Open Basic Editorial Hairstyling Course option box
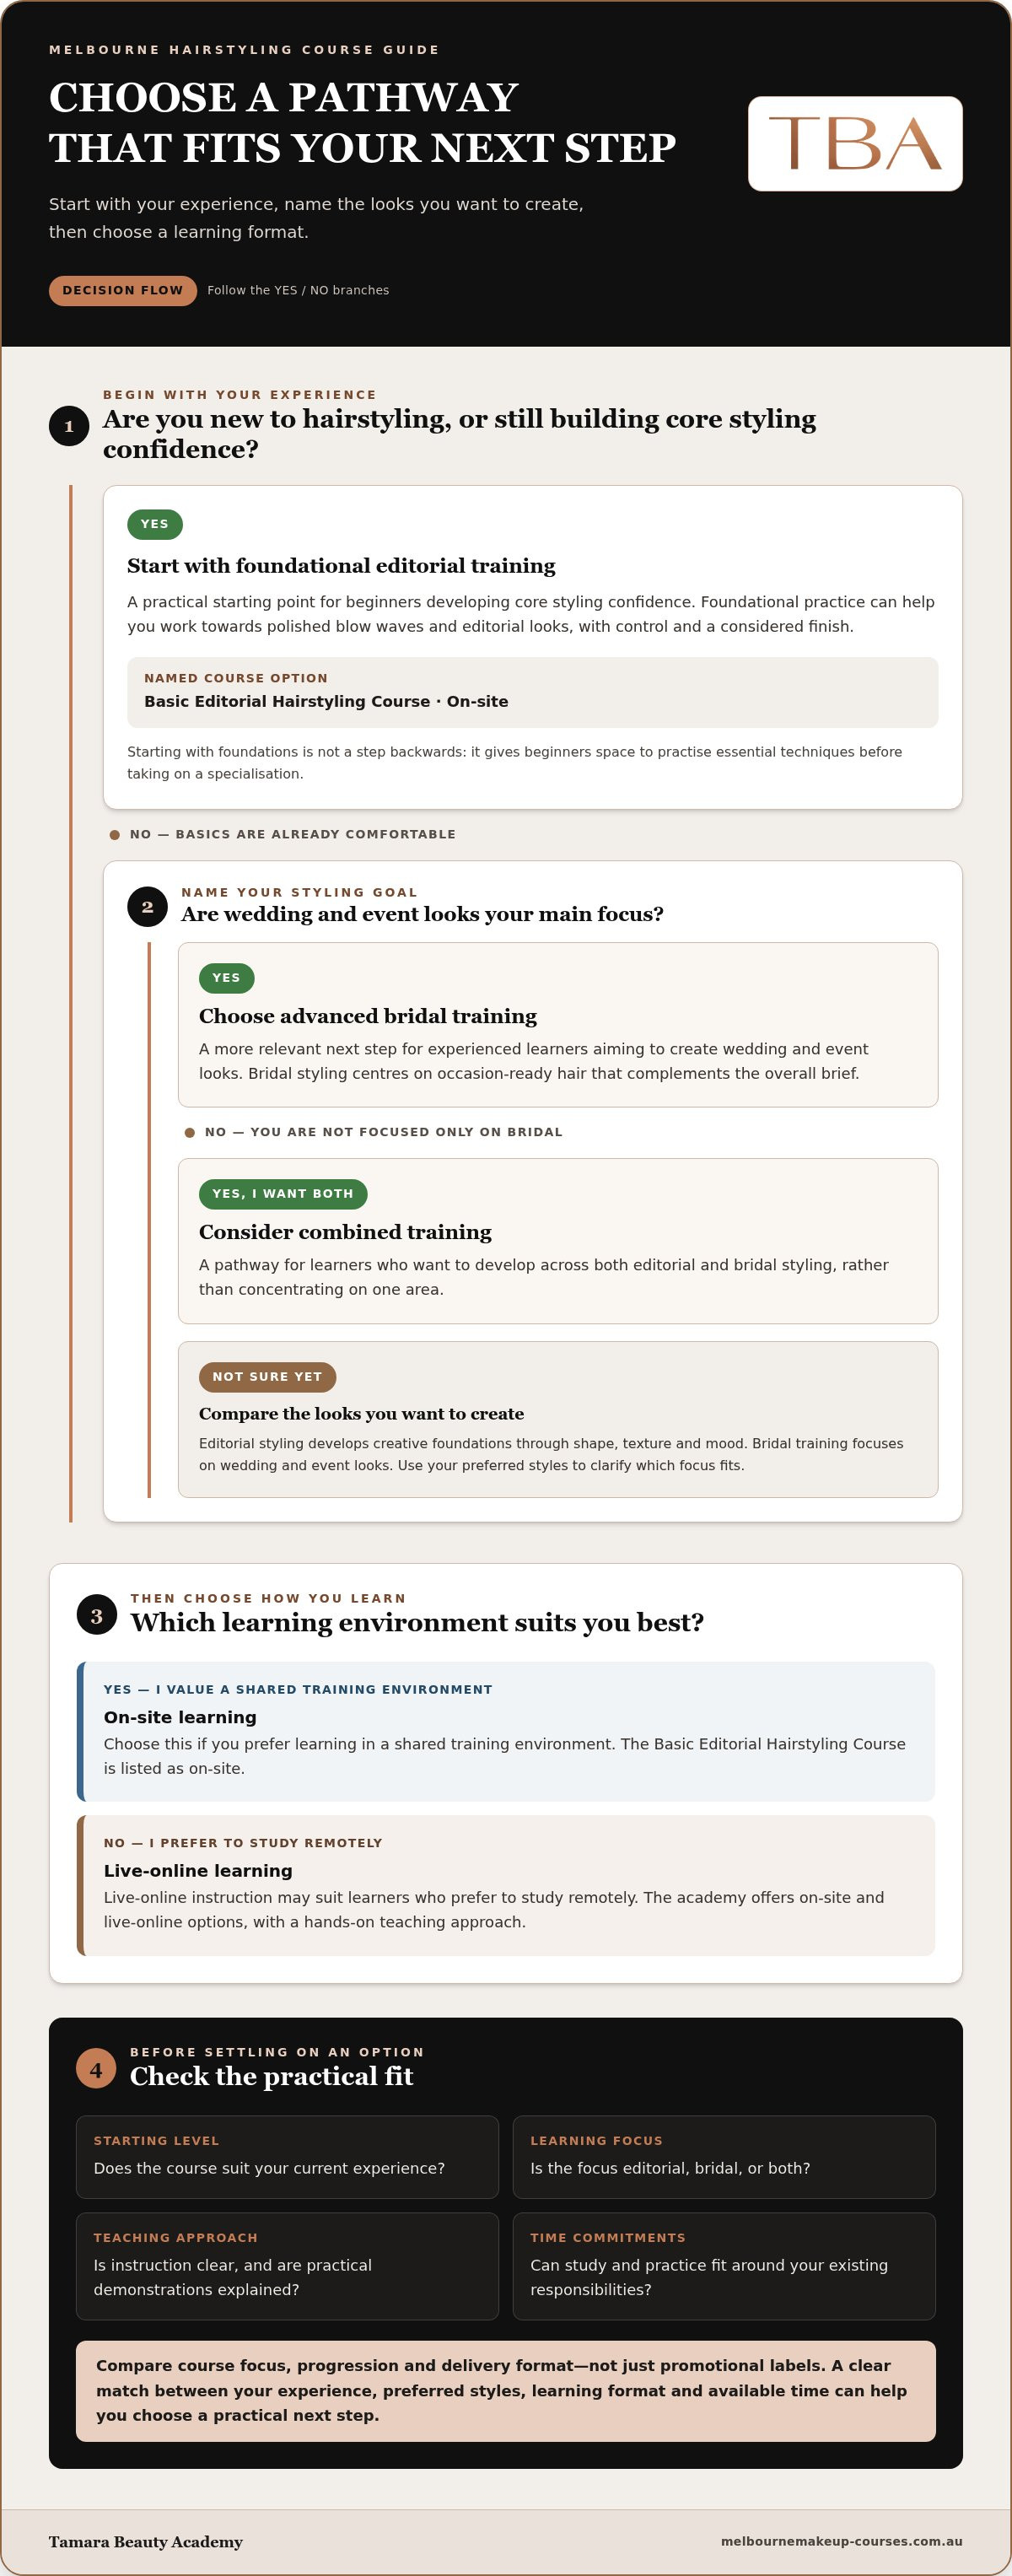1012x2576 pixels. 532,692
